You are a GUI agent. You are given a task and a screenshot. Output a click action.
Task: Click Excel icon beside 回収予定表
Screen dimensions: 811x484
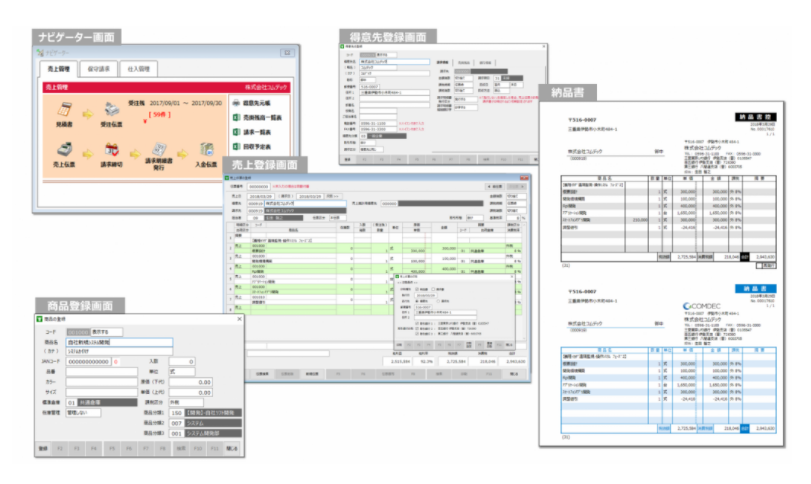tap(236, 147)
